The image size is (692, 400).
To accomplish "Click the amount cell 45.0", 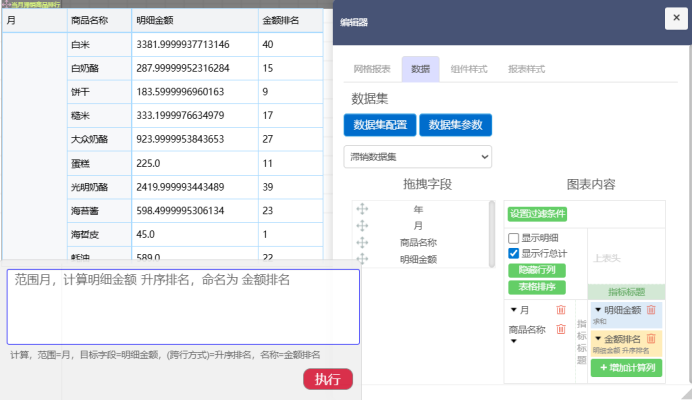I will click(195, 234).
